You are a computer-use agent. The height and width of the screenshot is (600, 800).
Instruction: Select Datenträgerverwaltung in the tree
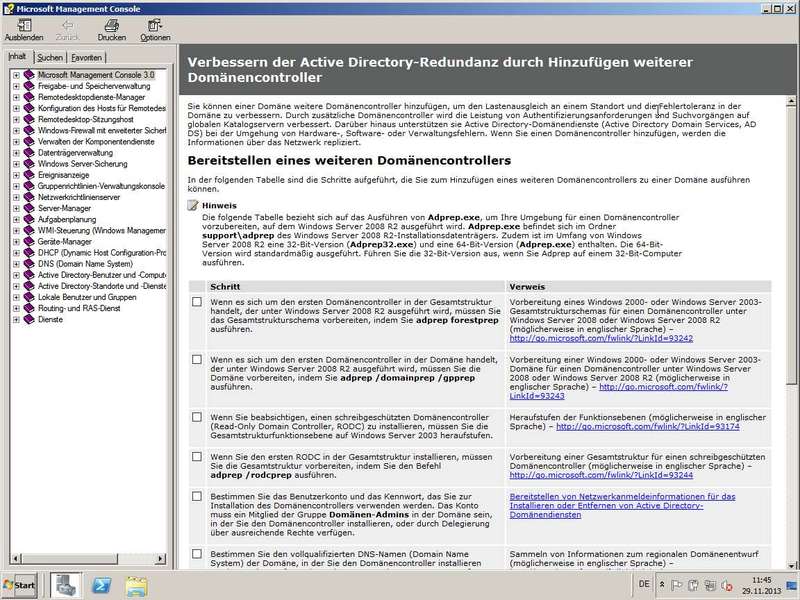pos(75,153)
